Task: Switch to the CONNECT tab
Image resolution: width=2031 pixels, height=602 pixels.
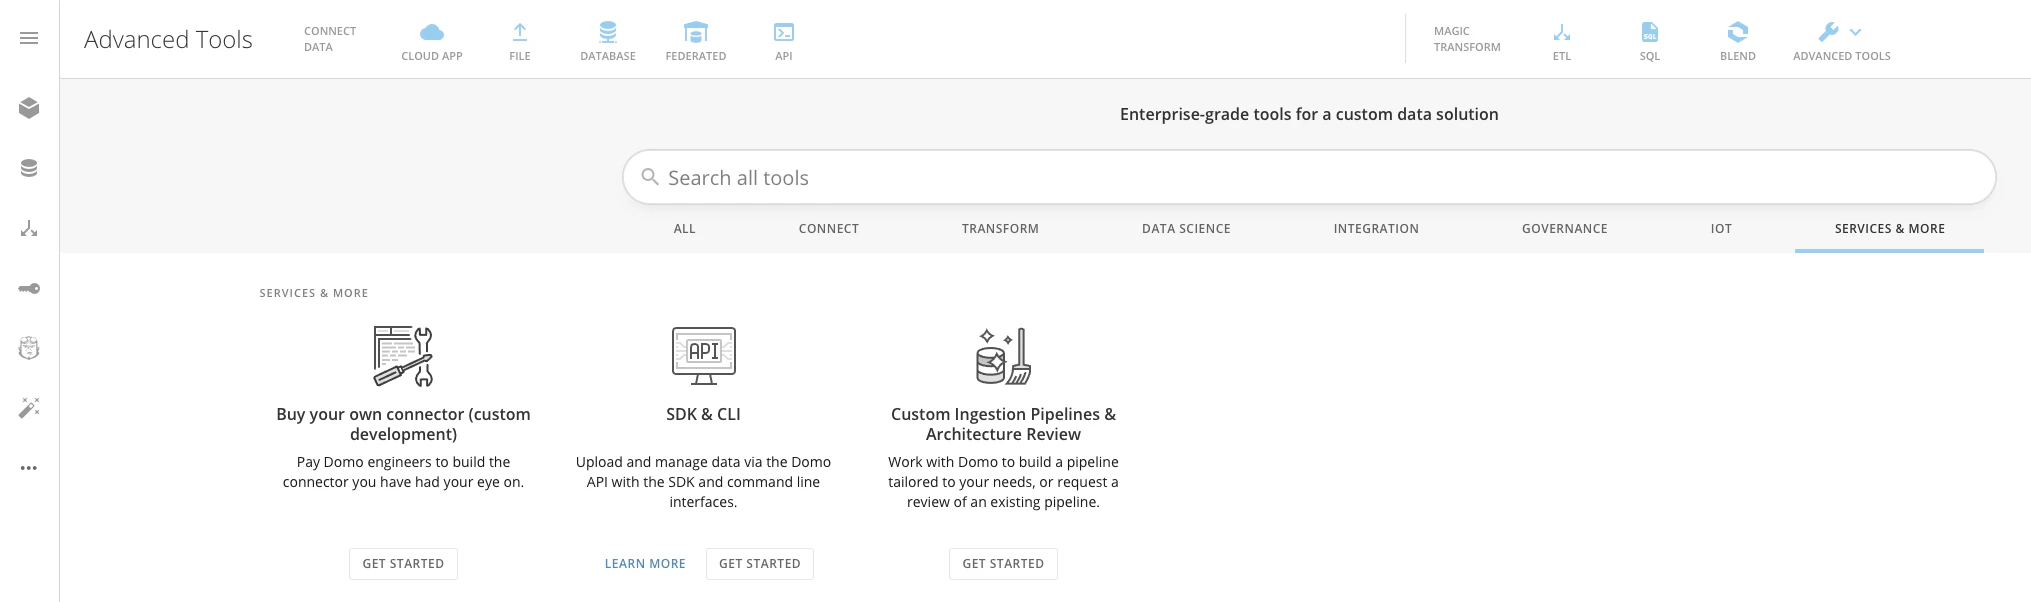Action: click(x=829, y=229)
